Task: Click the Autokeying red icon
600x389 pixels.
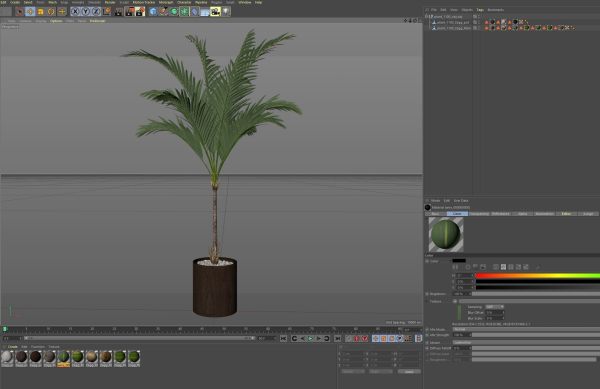Action: coord(365,339)
